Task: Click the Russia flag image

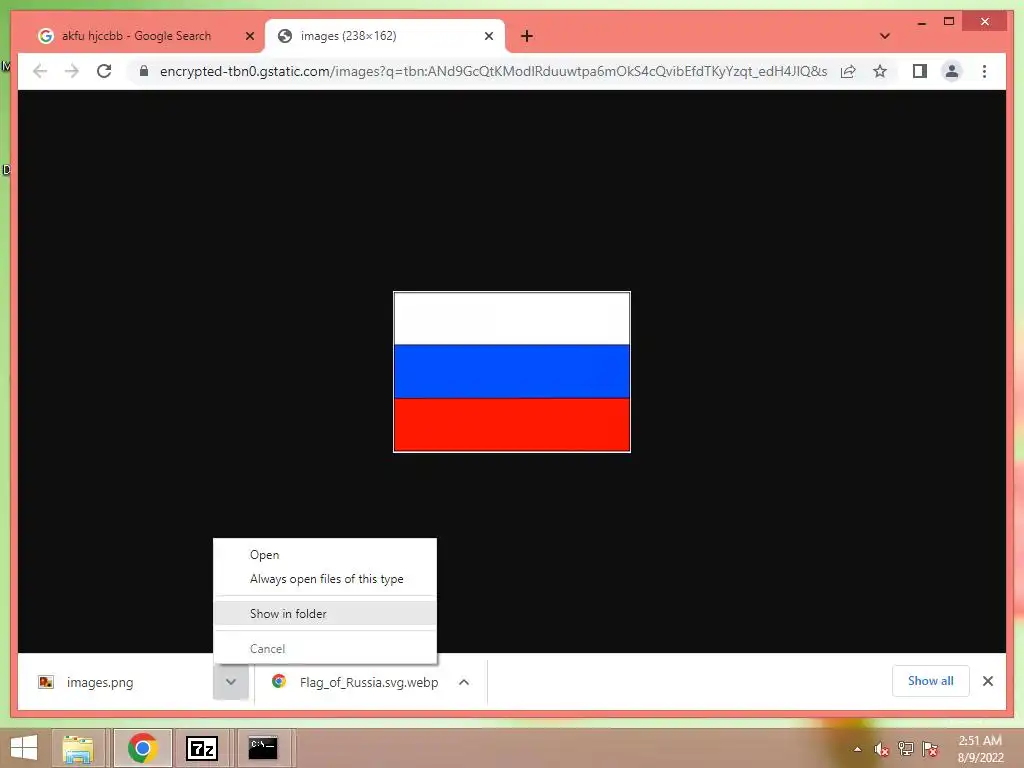Action: point(512,372)
